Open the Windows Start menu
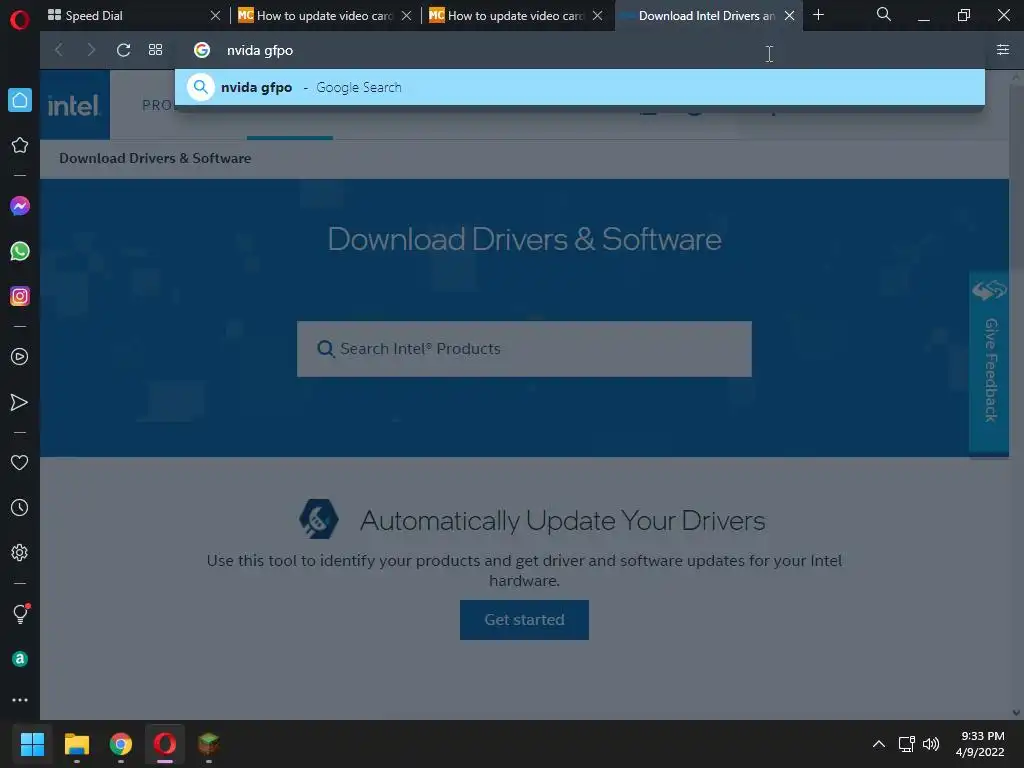 (32, 744)
